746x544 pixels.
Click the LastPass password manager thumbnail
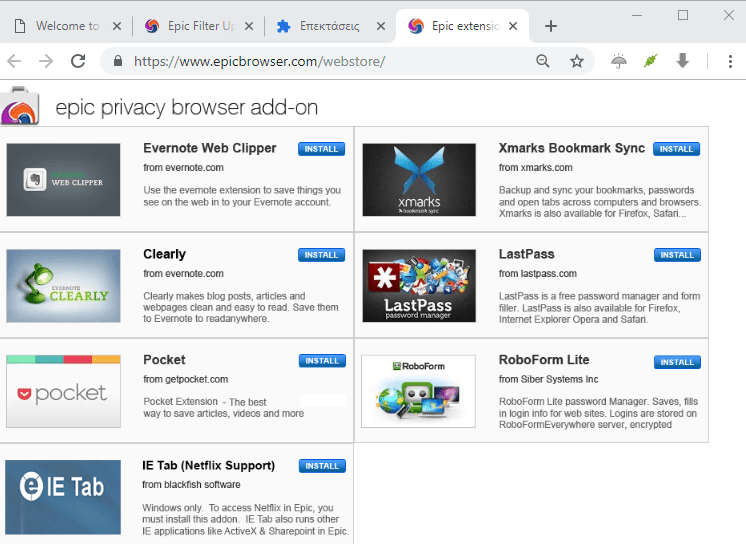419,286
